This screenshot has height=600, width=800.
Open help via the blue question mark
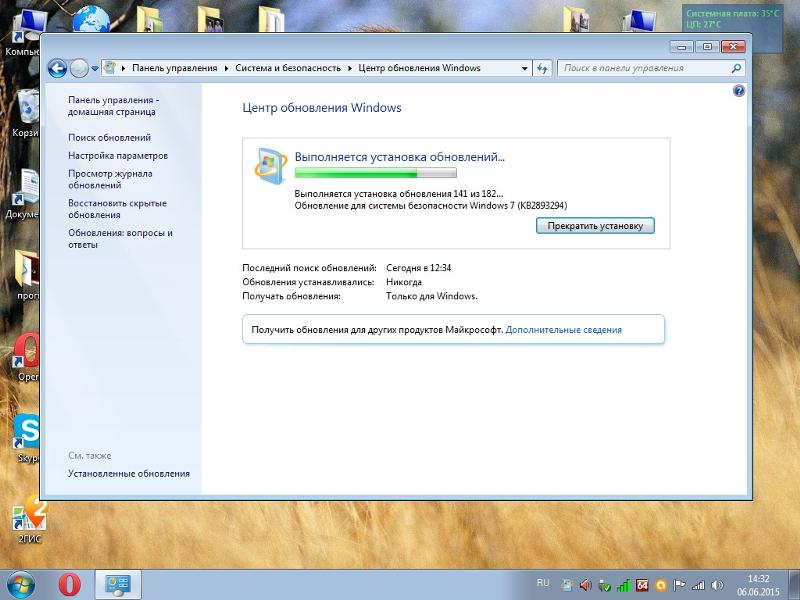(x=739, y=91)
